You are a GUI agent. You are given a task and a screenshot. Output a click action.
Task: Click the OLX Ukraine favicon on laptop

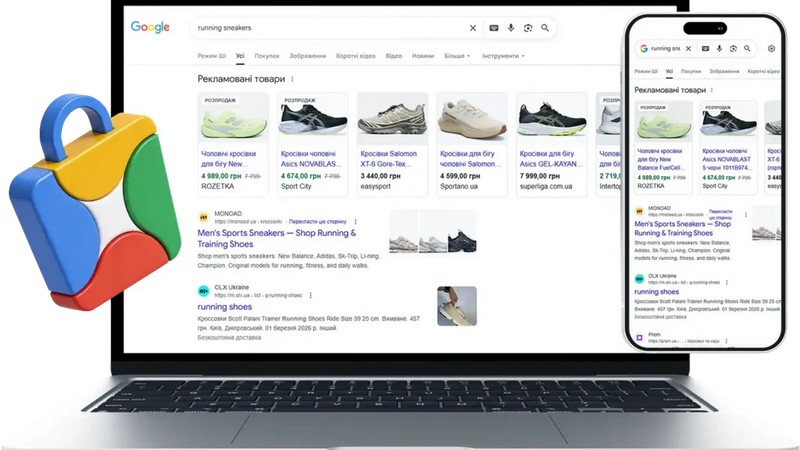click(x=203, y=291)
